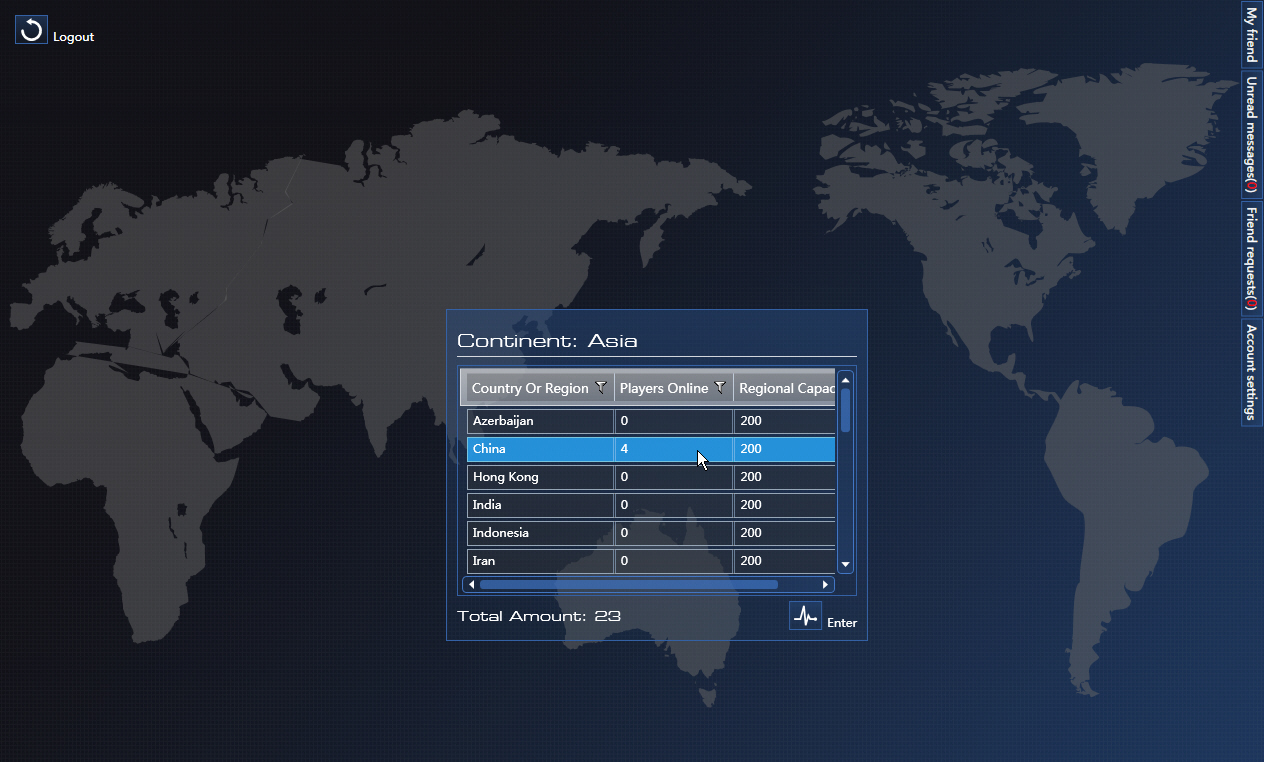Open the My friend side tab
Viewport: 1264px width, 762px height.
[1252, 33]
